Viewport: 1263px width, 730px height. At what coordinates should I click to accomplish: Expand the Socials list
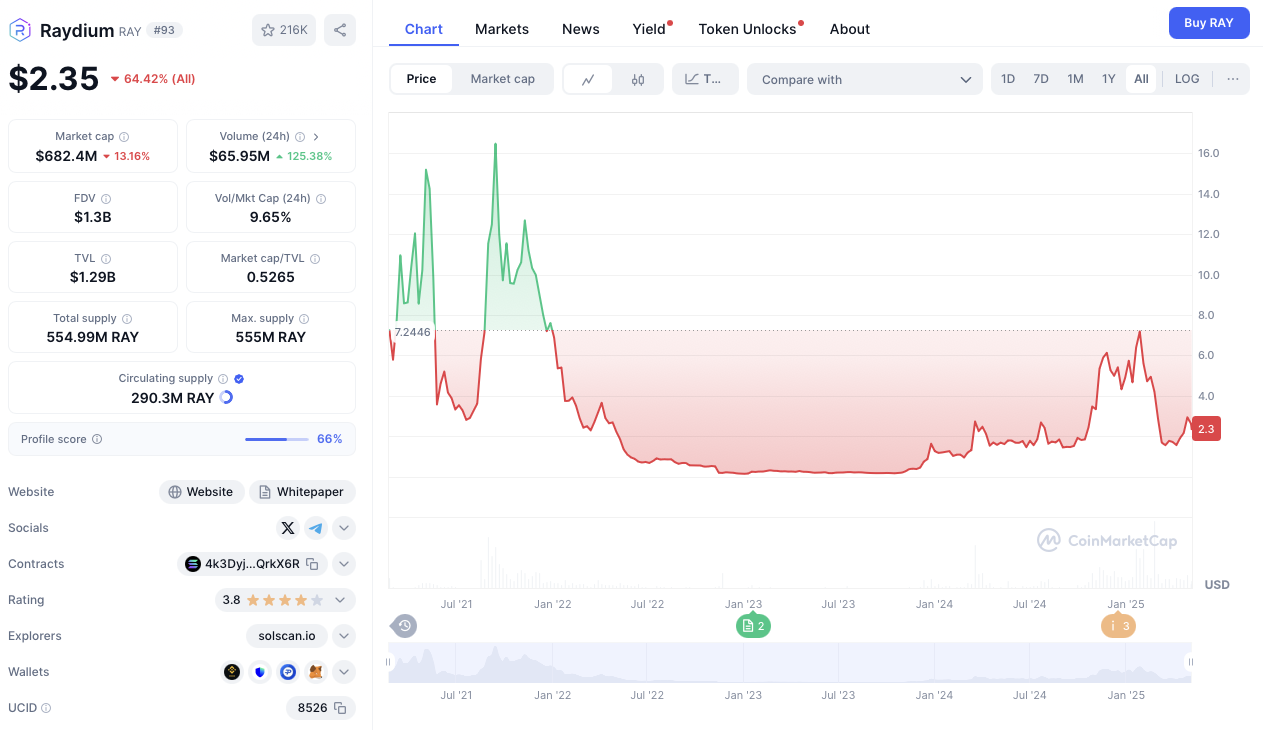point(344,528)
